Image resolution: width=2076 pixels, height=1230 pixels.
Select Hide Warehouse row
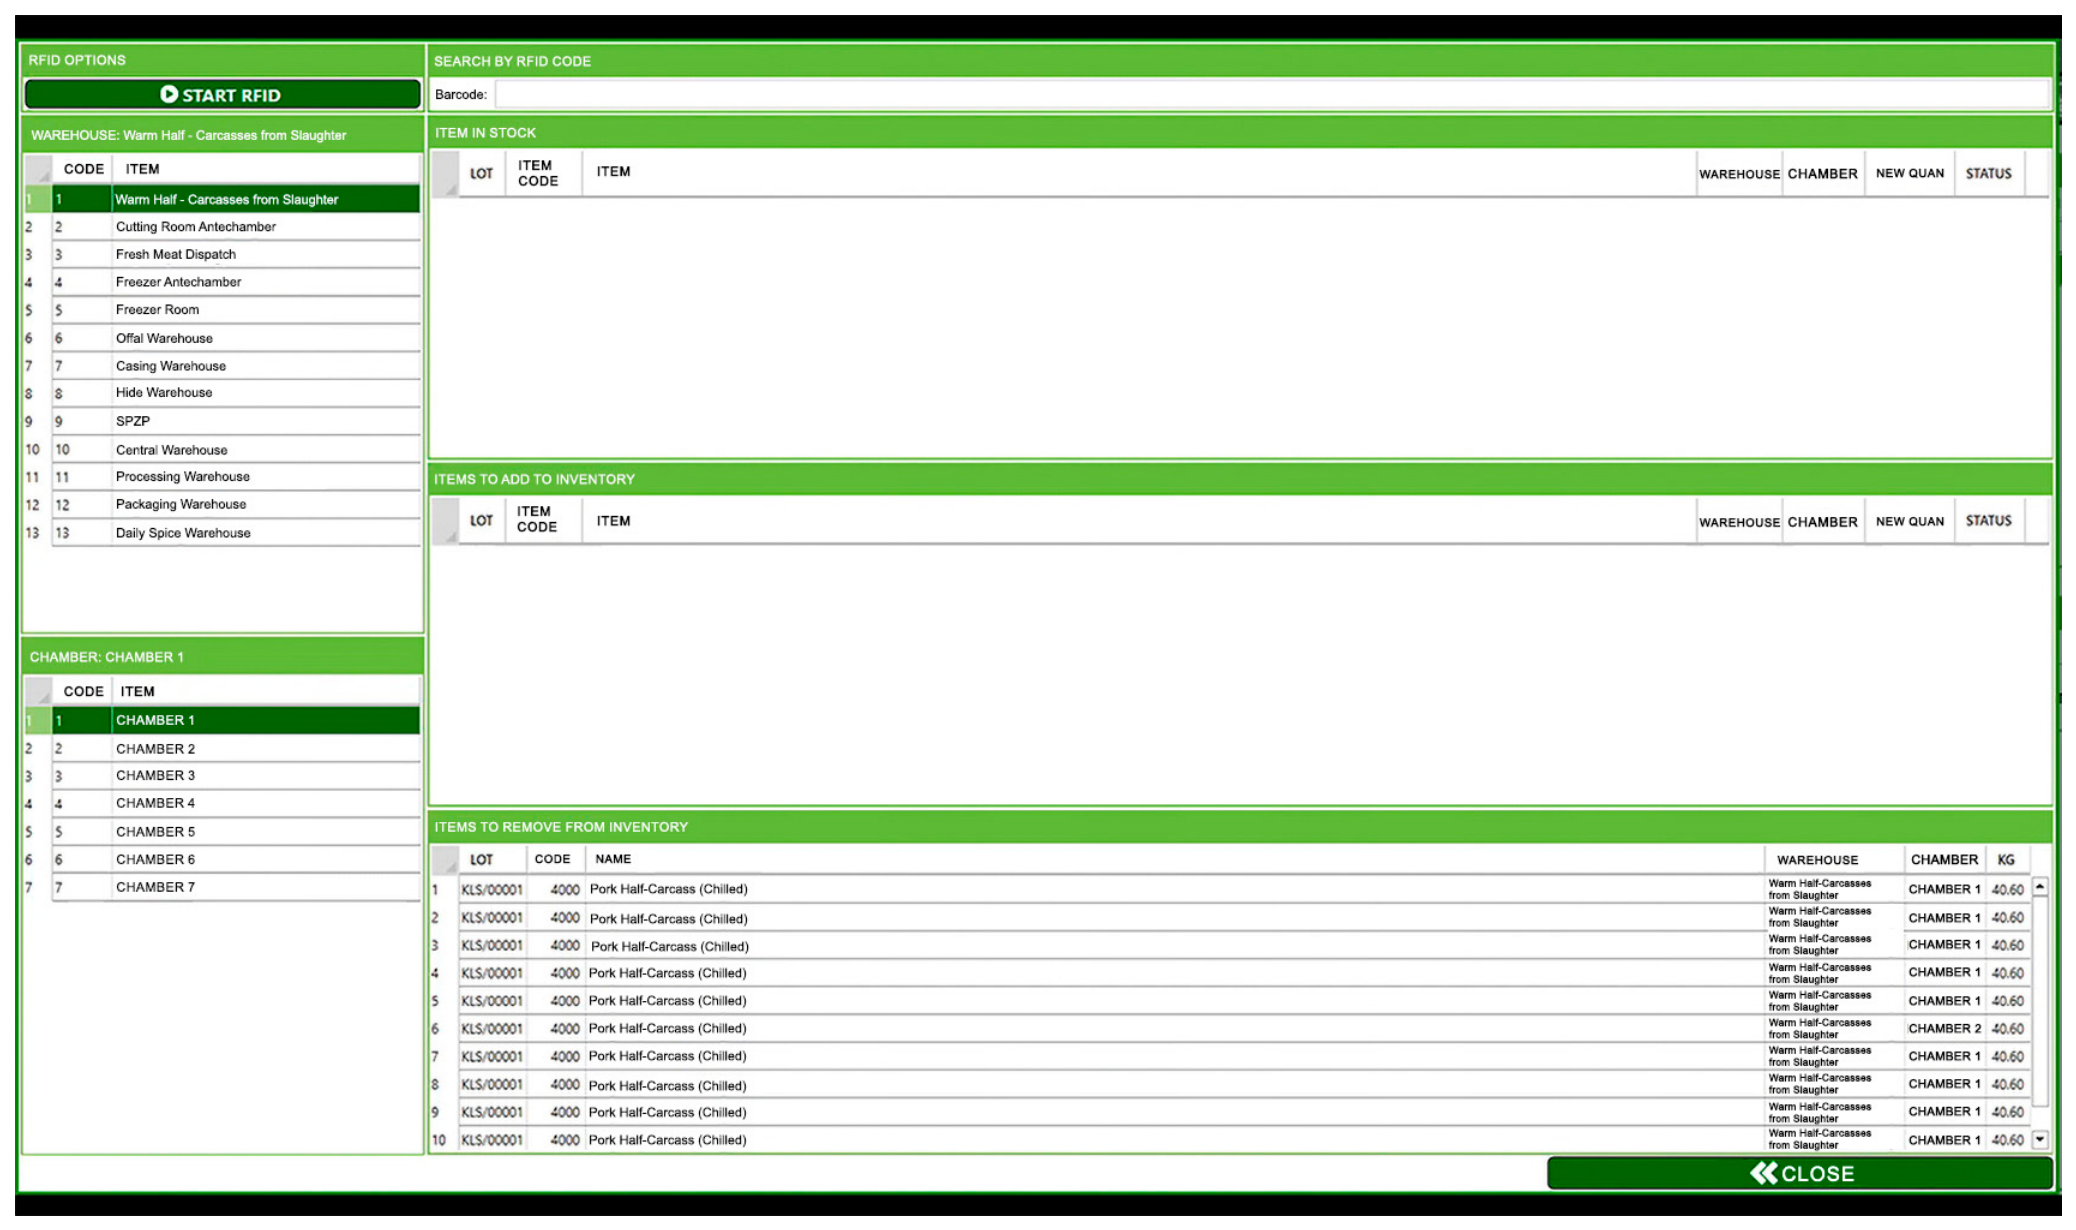222,393
